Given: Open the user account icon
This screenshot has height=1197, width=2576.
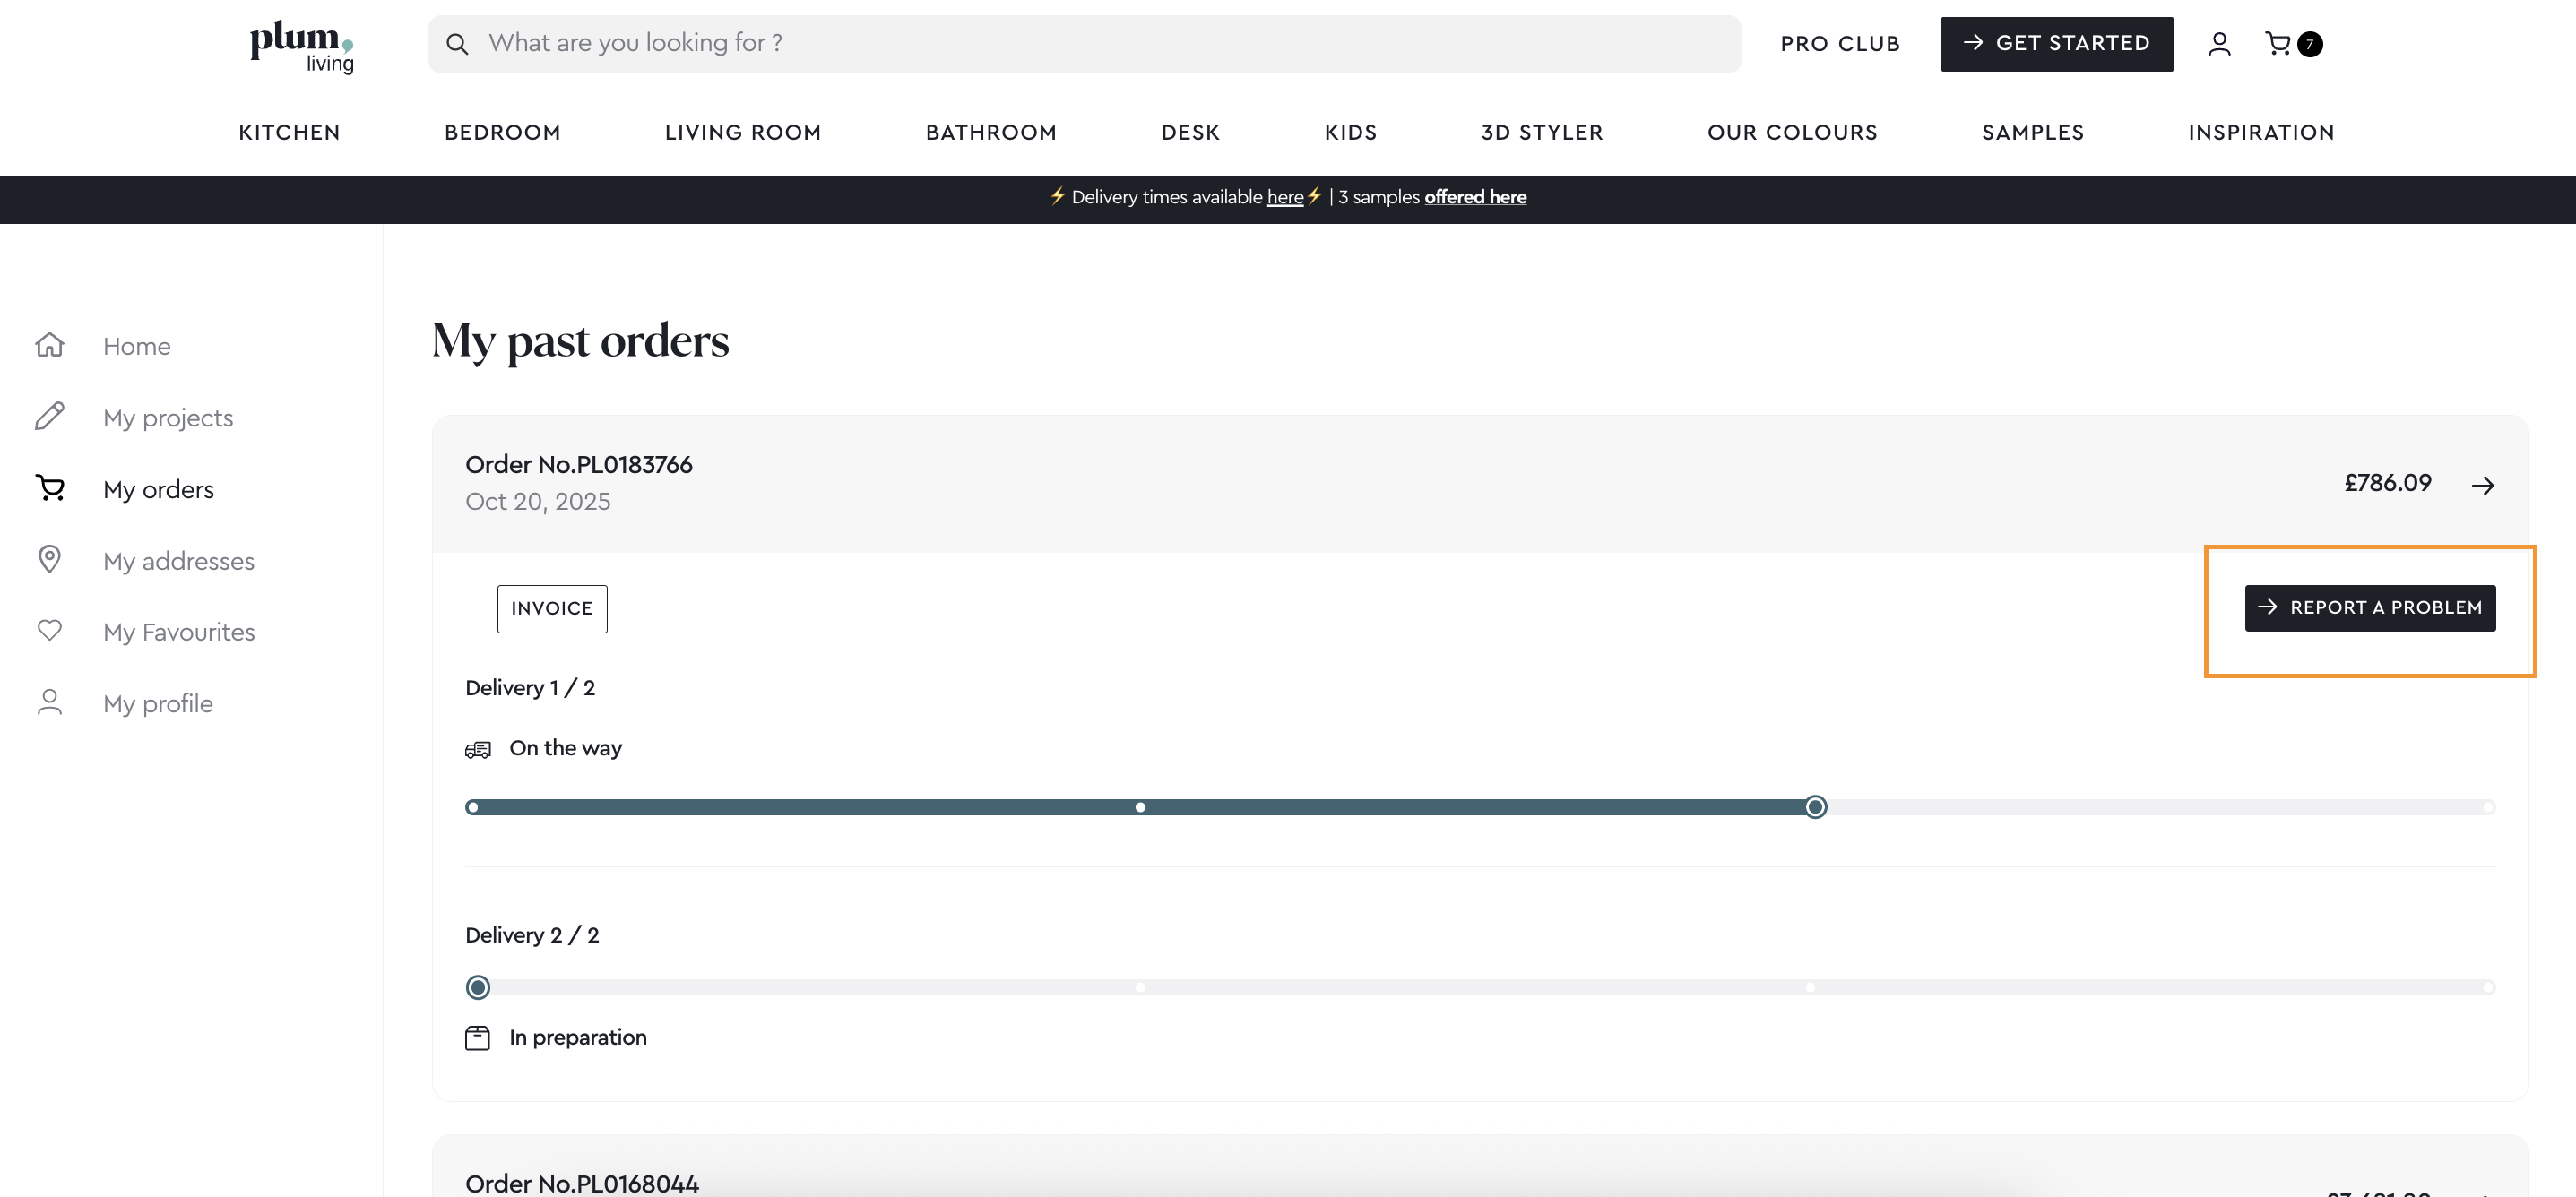Looking at the screenshot, I should pyautogui.click(x=2219, y=44).
